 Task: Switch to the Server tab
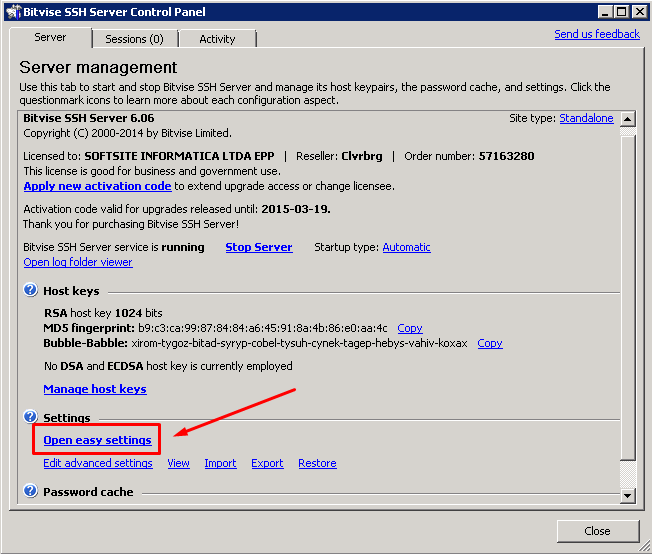point(50,37)
